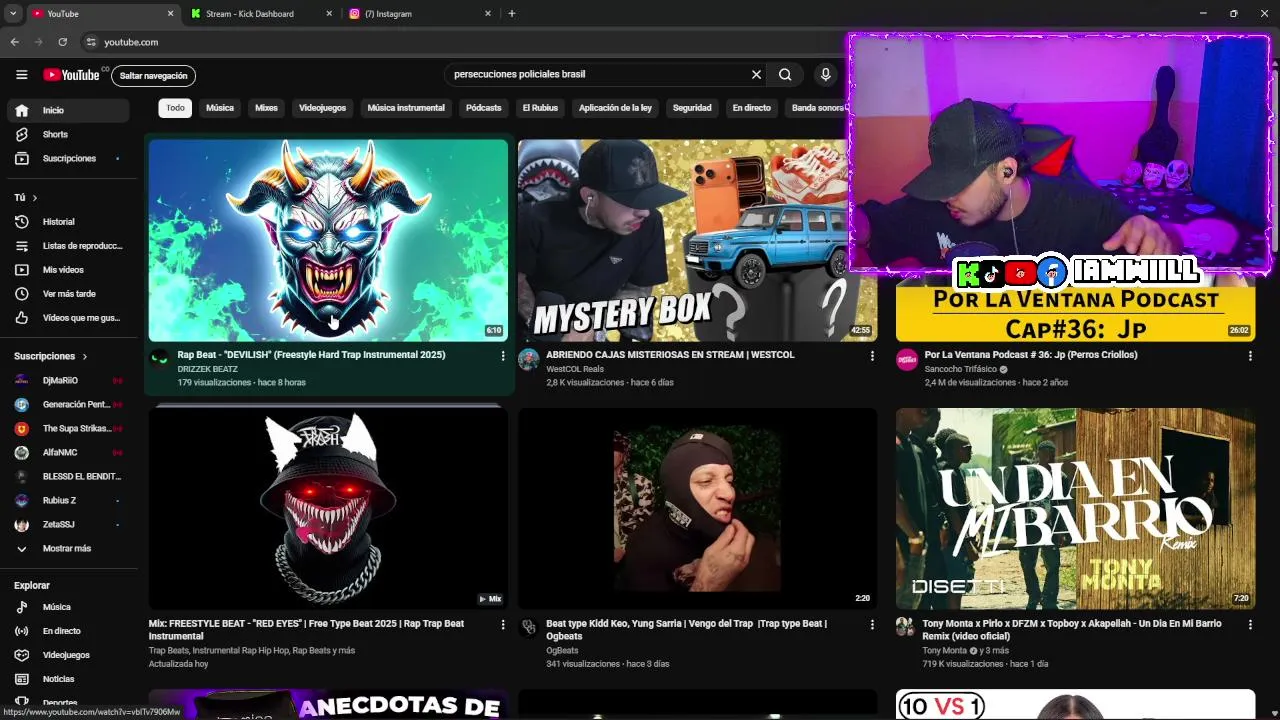This screenshot has height=720, width=1280.
Task: Open a new browser tab
Action: click(511, 14)
